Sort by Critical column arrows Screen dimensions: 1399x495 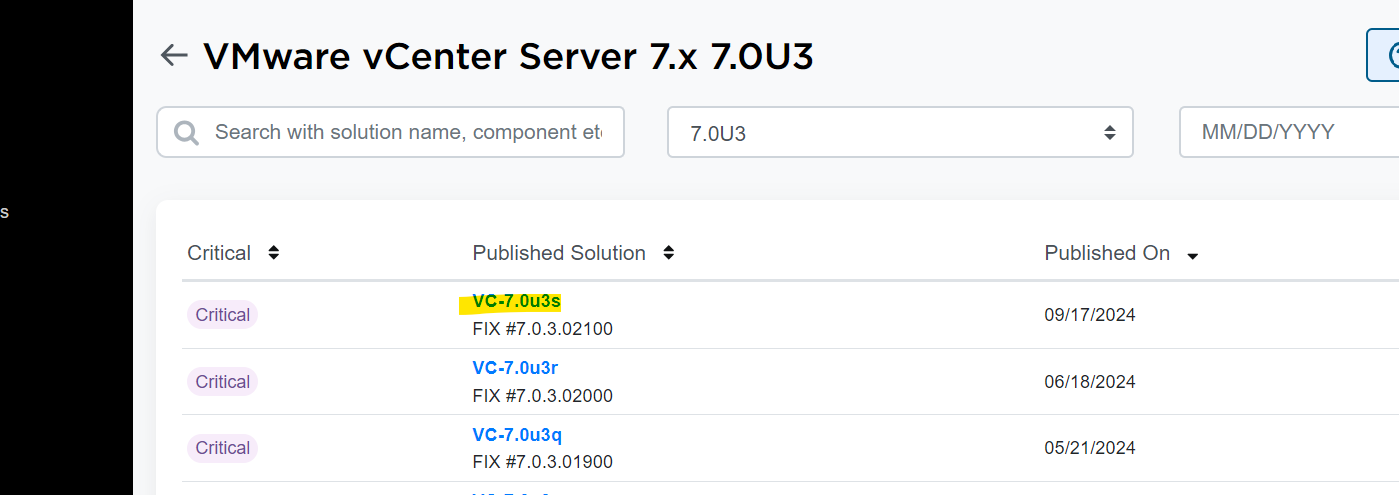click(x=274, y=253)
